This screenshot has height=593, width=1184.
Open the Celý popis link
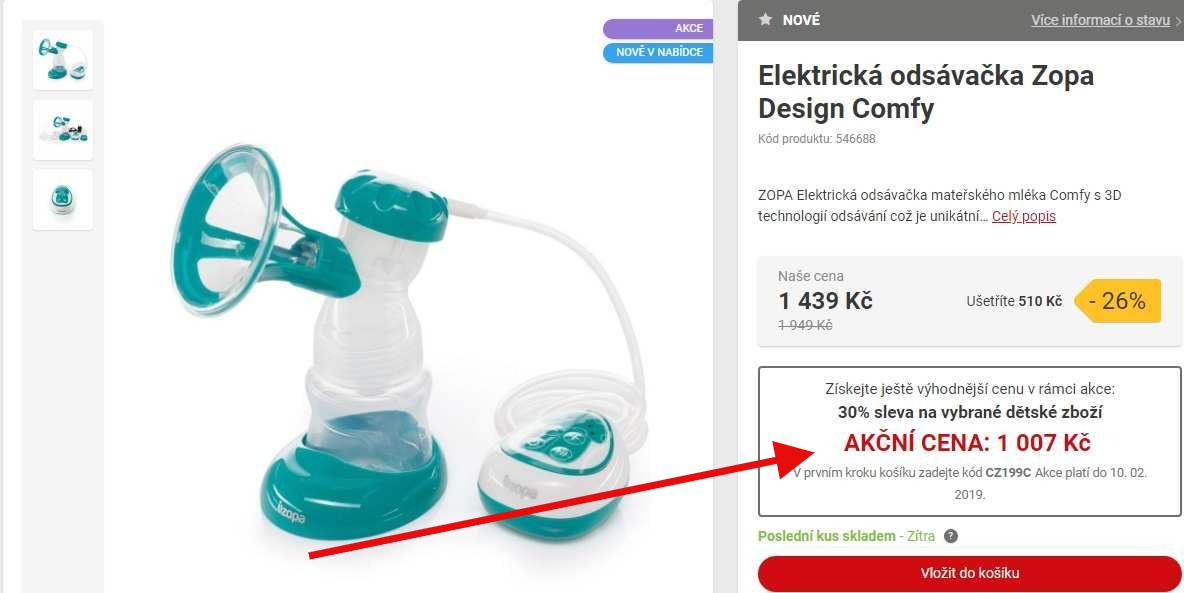click(x=1024, y=217)
